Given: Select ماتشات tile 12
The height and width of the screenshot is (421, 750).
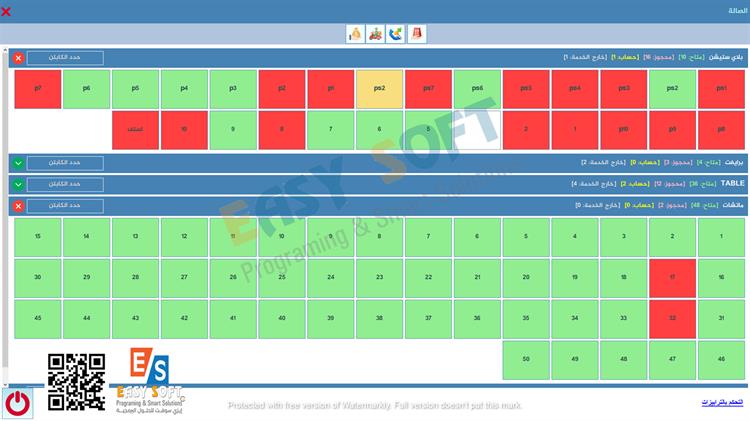Looking at the screenshot, I should click(x=184, y=237).
